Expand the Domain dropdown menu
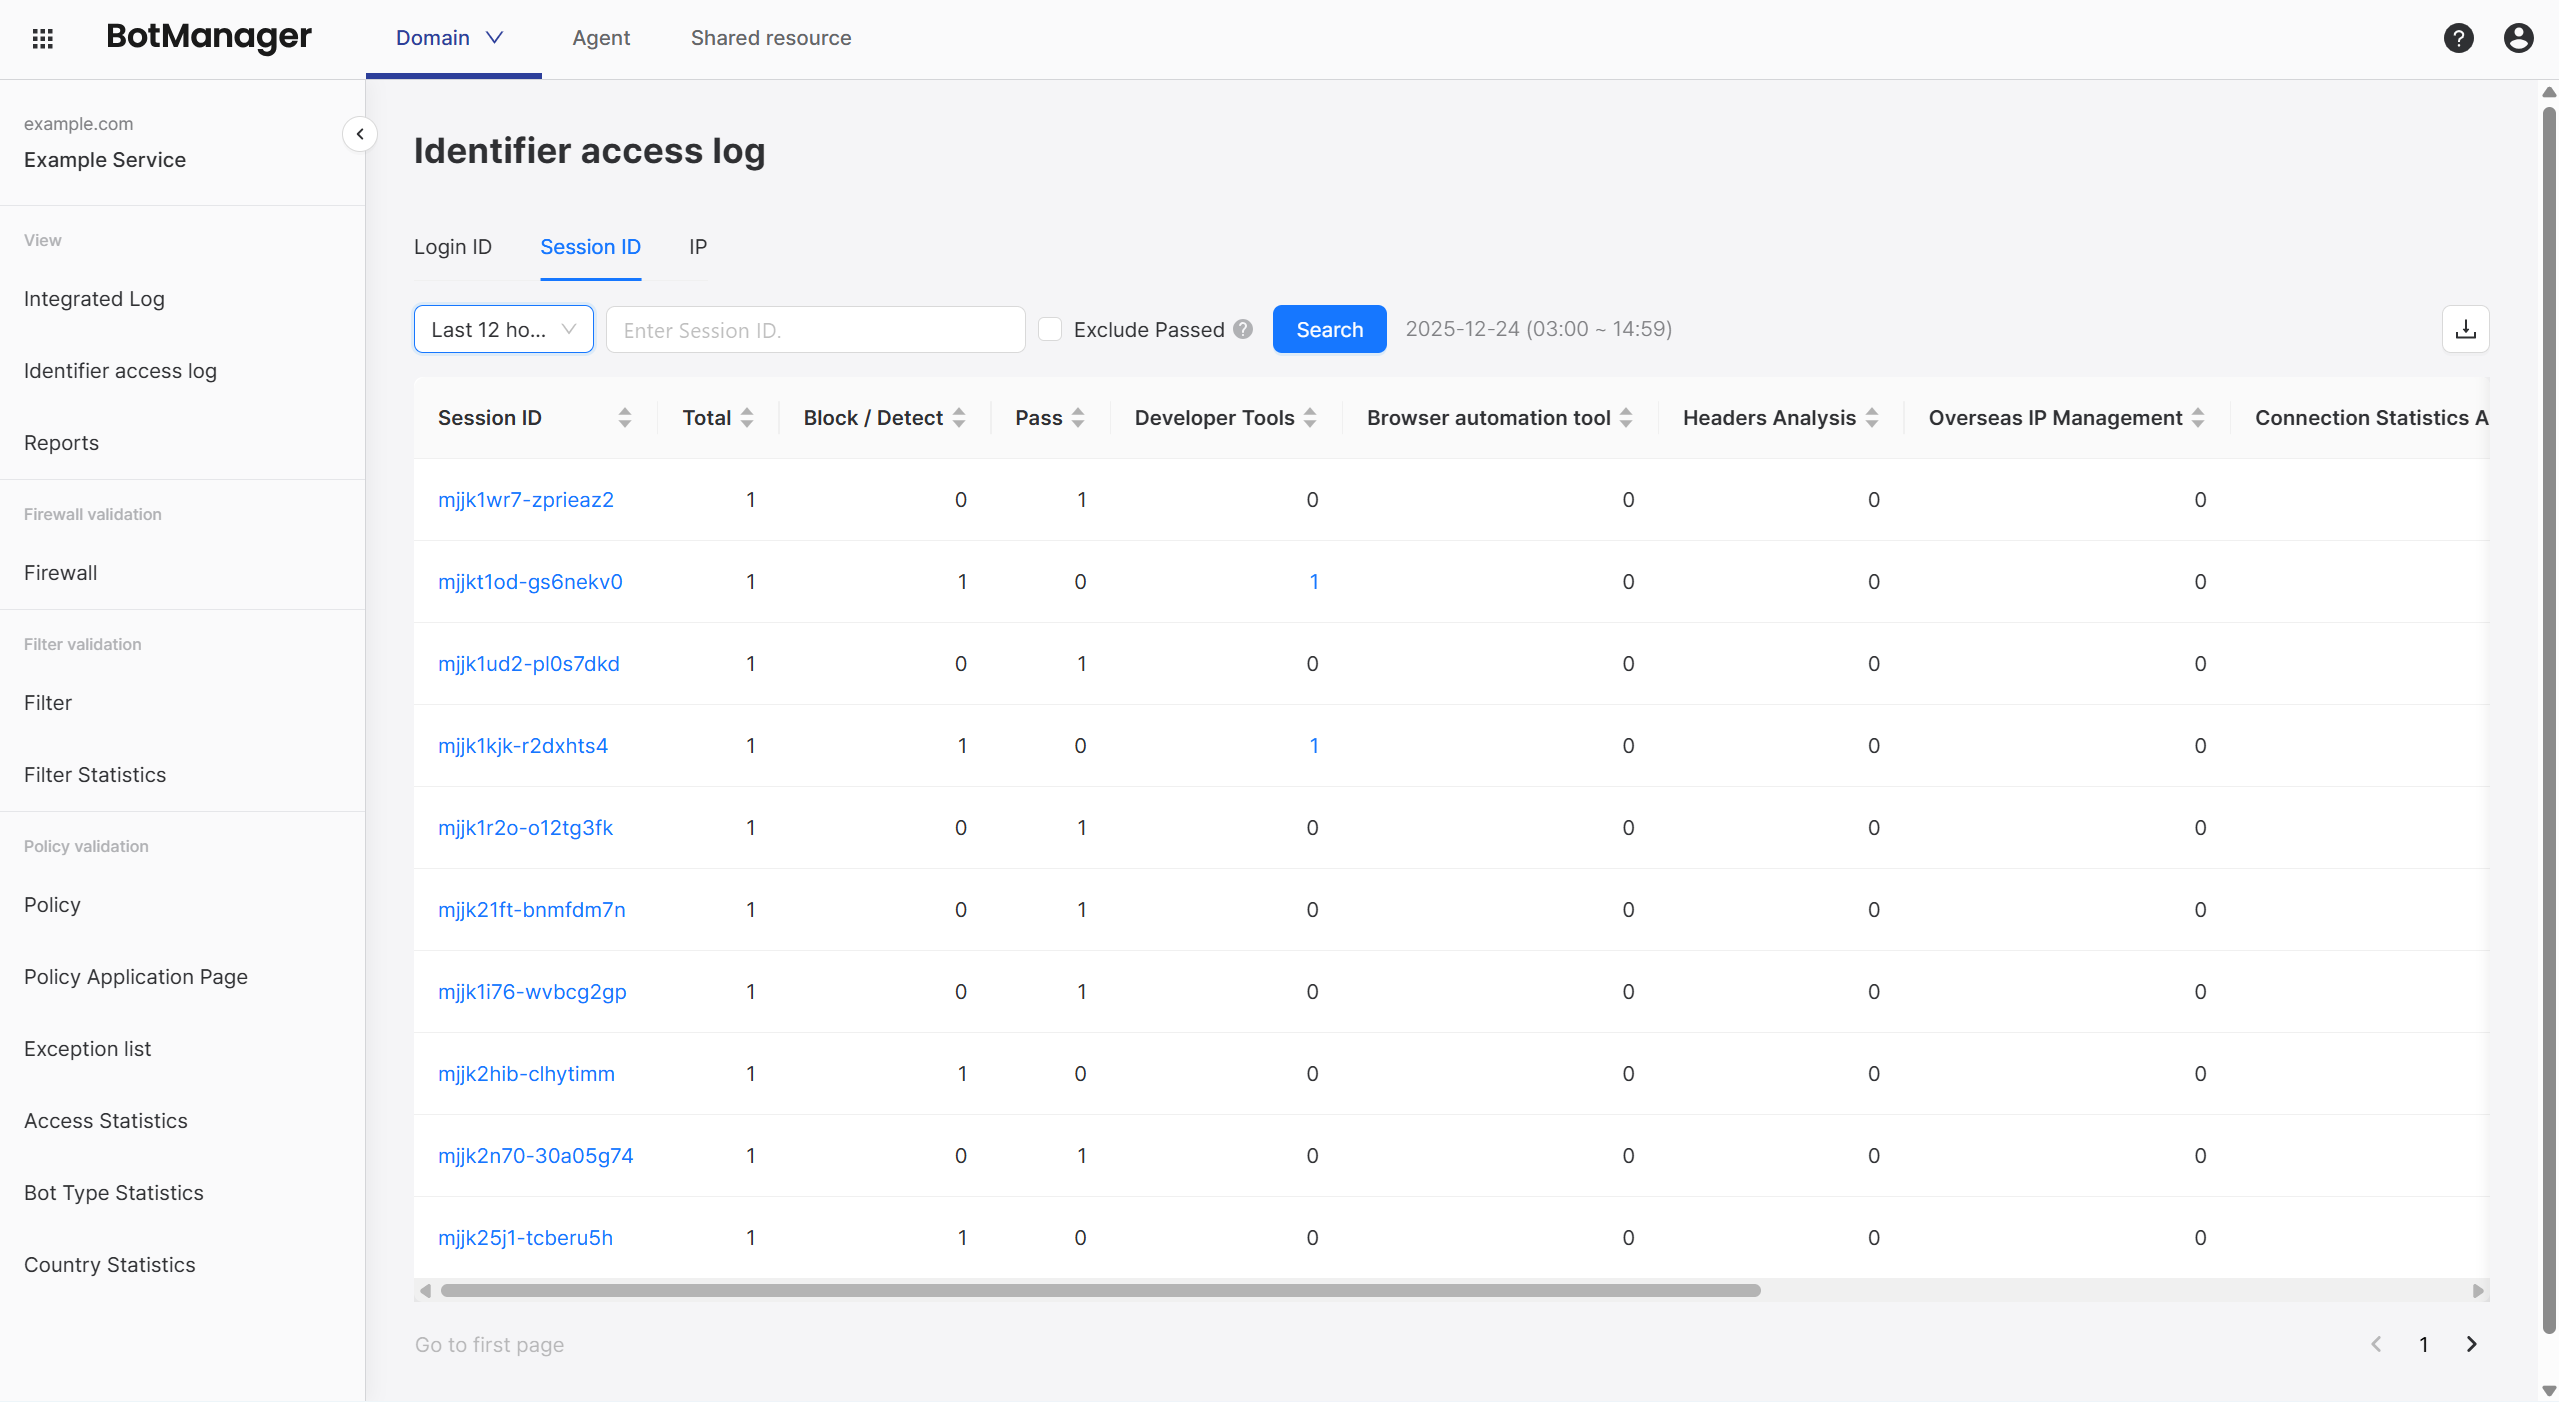Viewport: 2559px width, 1402px height. 450,38
